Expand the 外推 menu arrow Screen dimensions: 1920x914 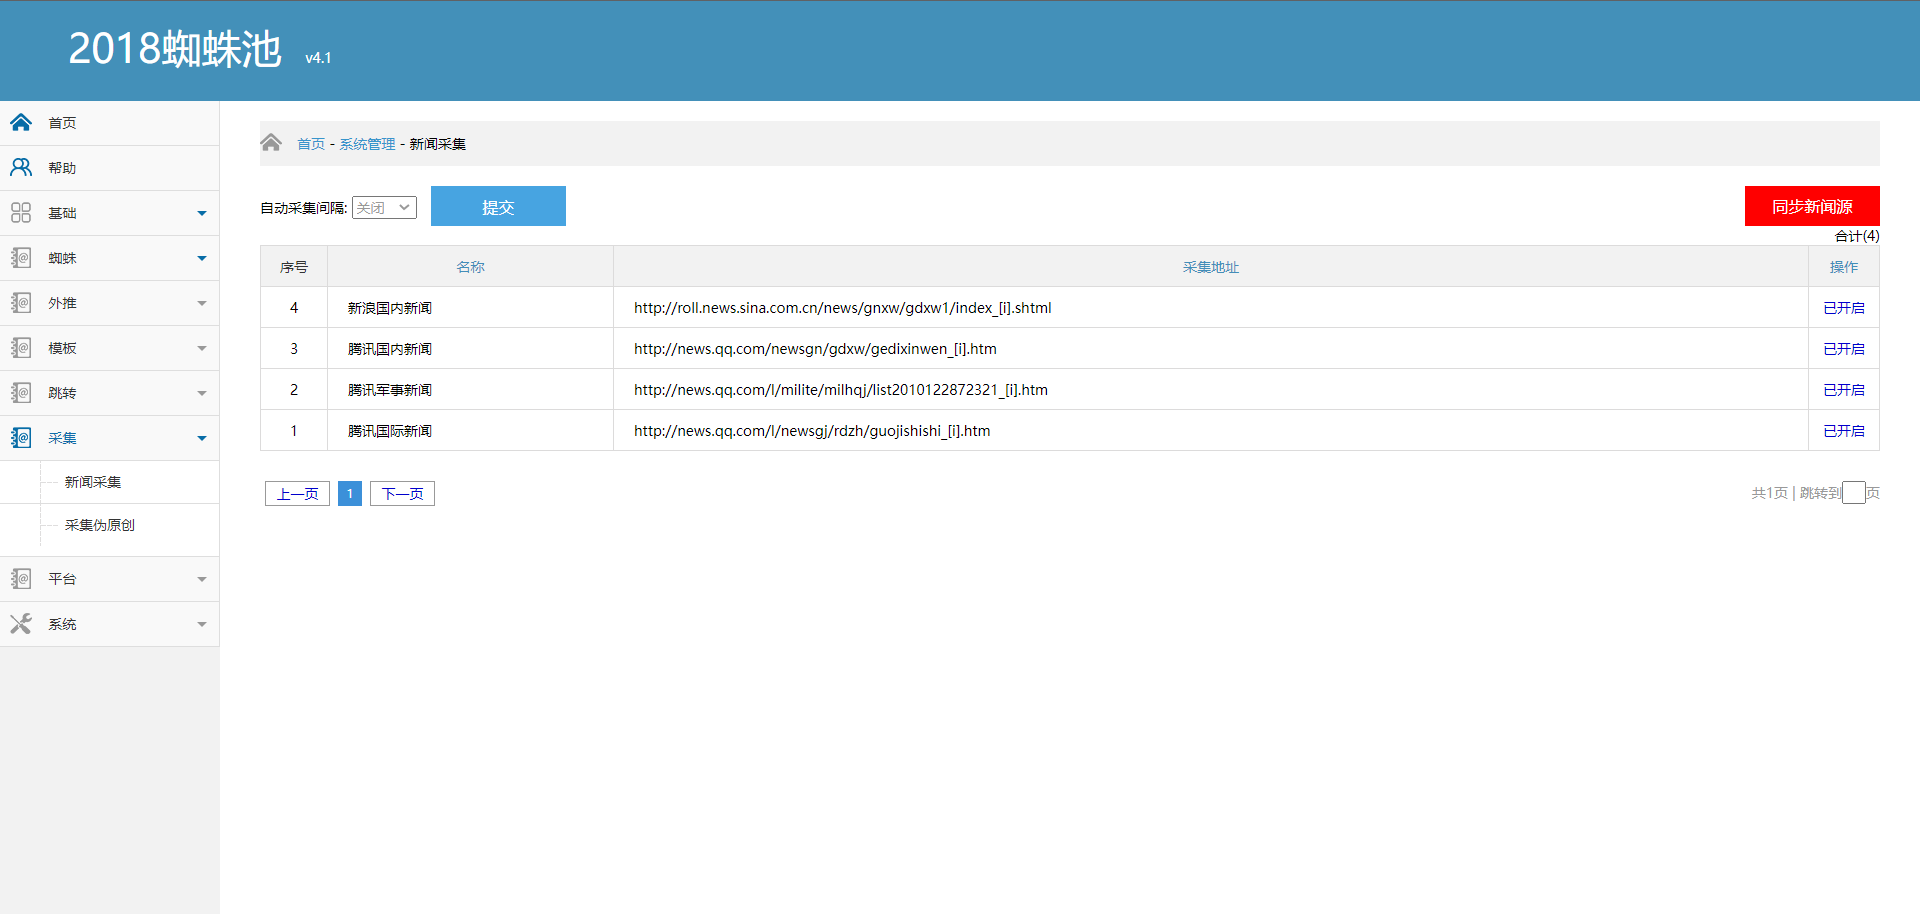[202, 303]
